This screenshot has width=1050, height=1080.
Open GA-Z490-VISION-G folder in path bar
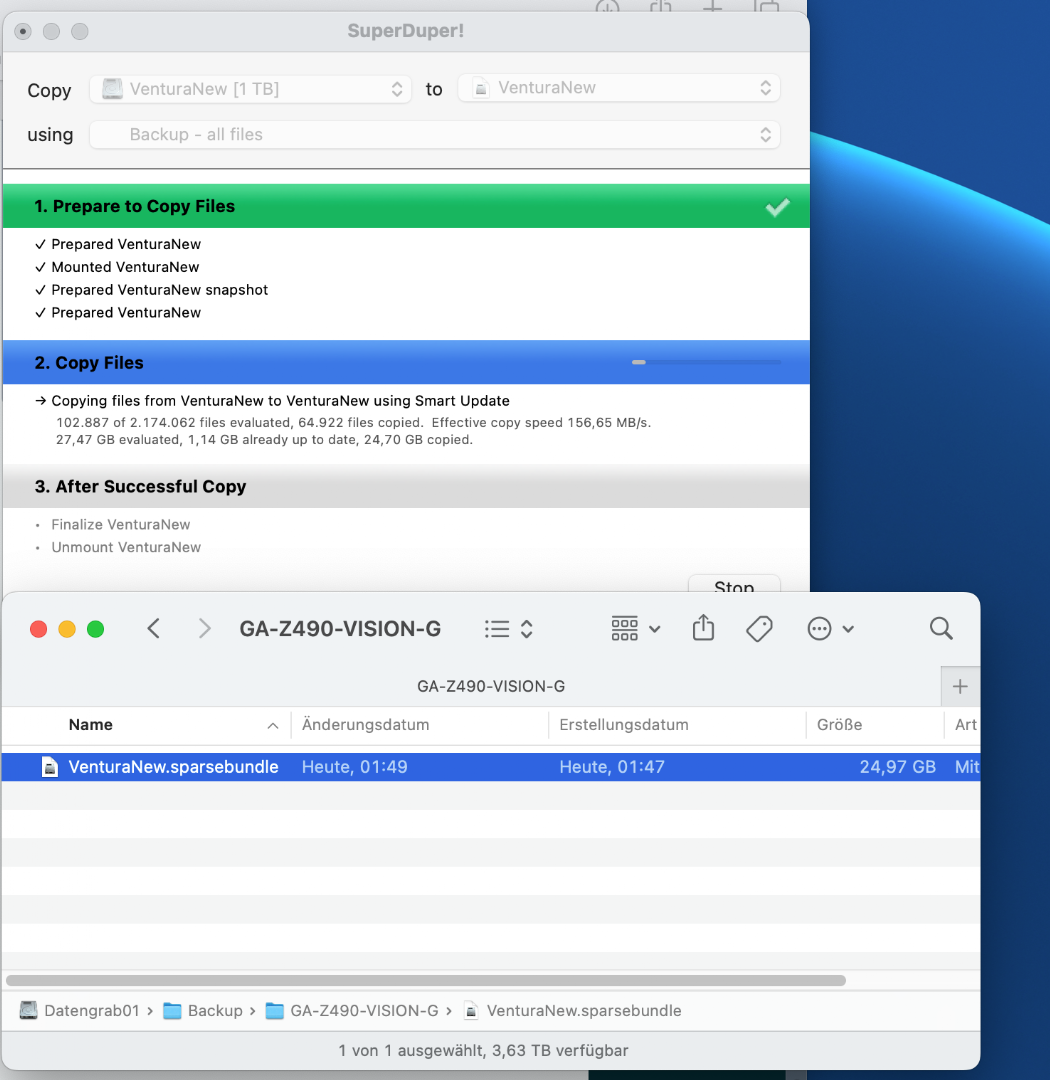point(364,1010)
